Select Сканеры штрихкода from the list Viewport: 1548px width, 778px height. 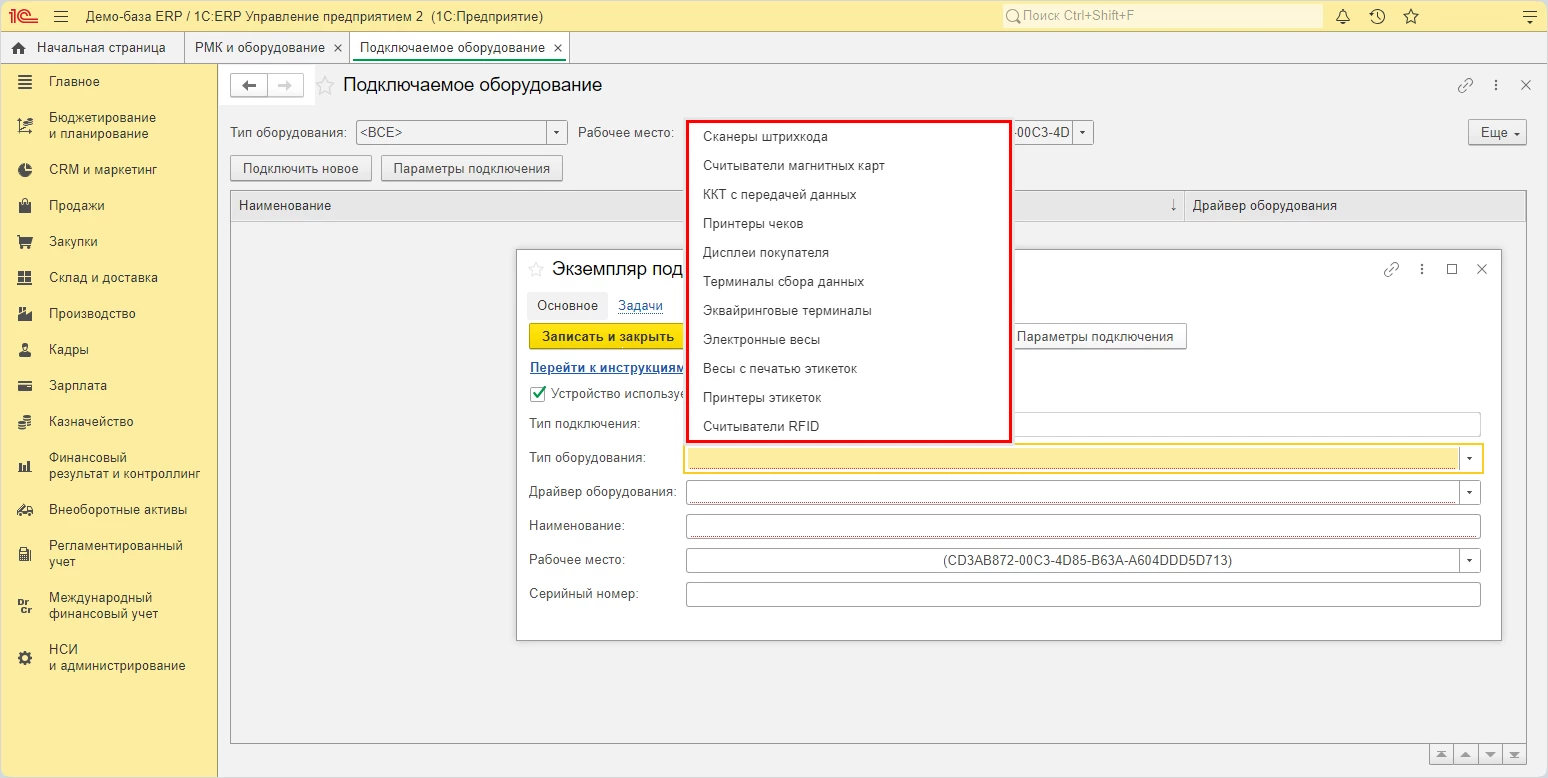click(x=765, y=136)
